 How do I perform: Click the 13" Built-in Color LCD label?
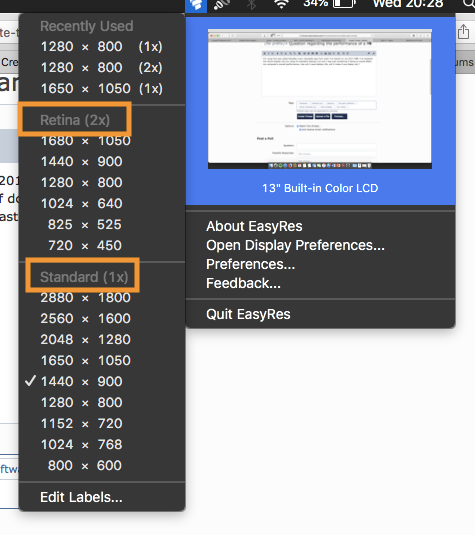pos(320,188)
